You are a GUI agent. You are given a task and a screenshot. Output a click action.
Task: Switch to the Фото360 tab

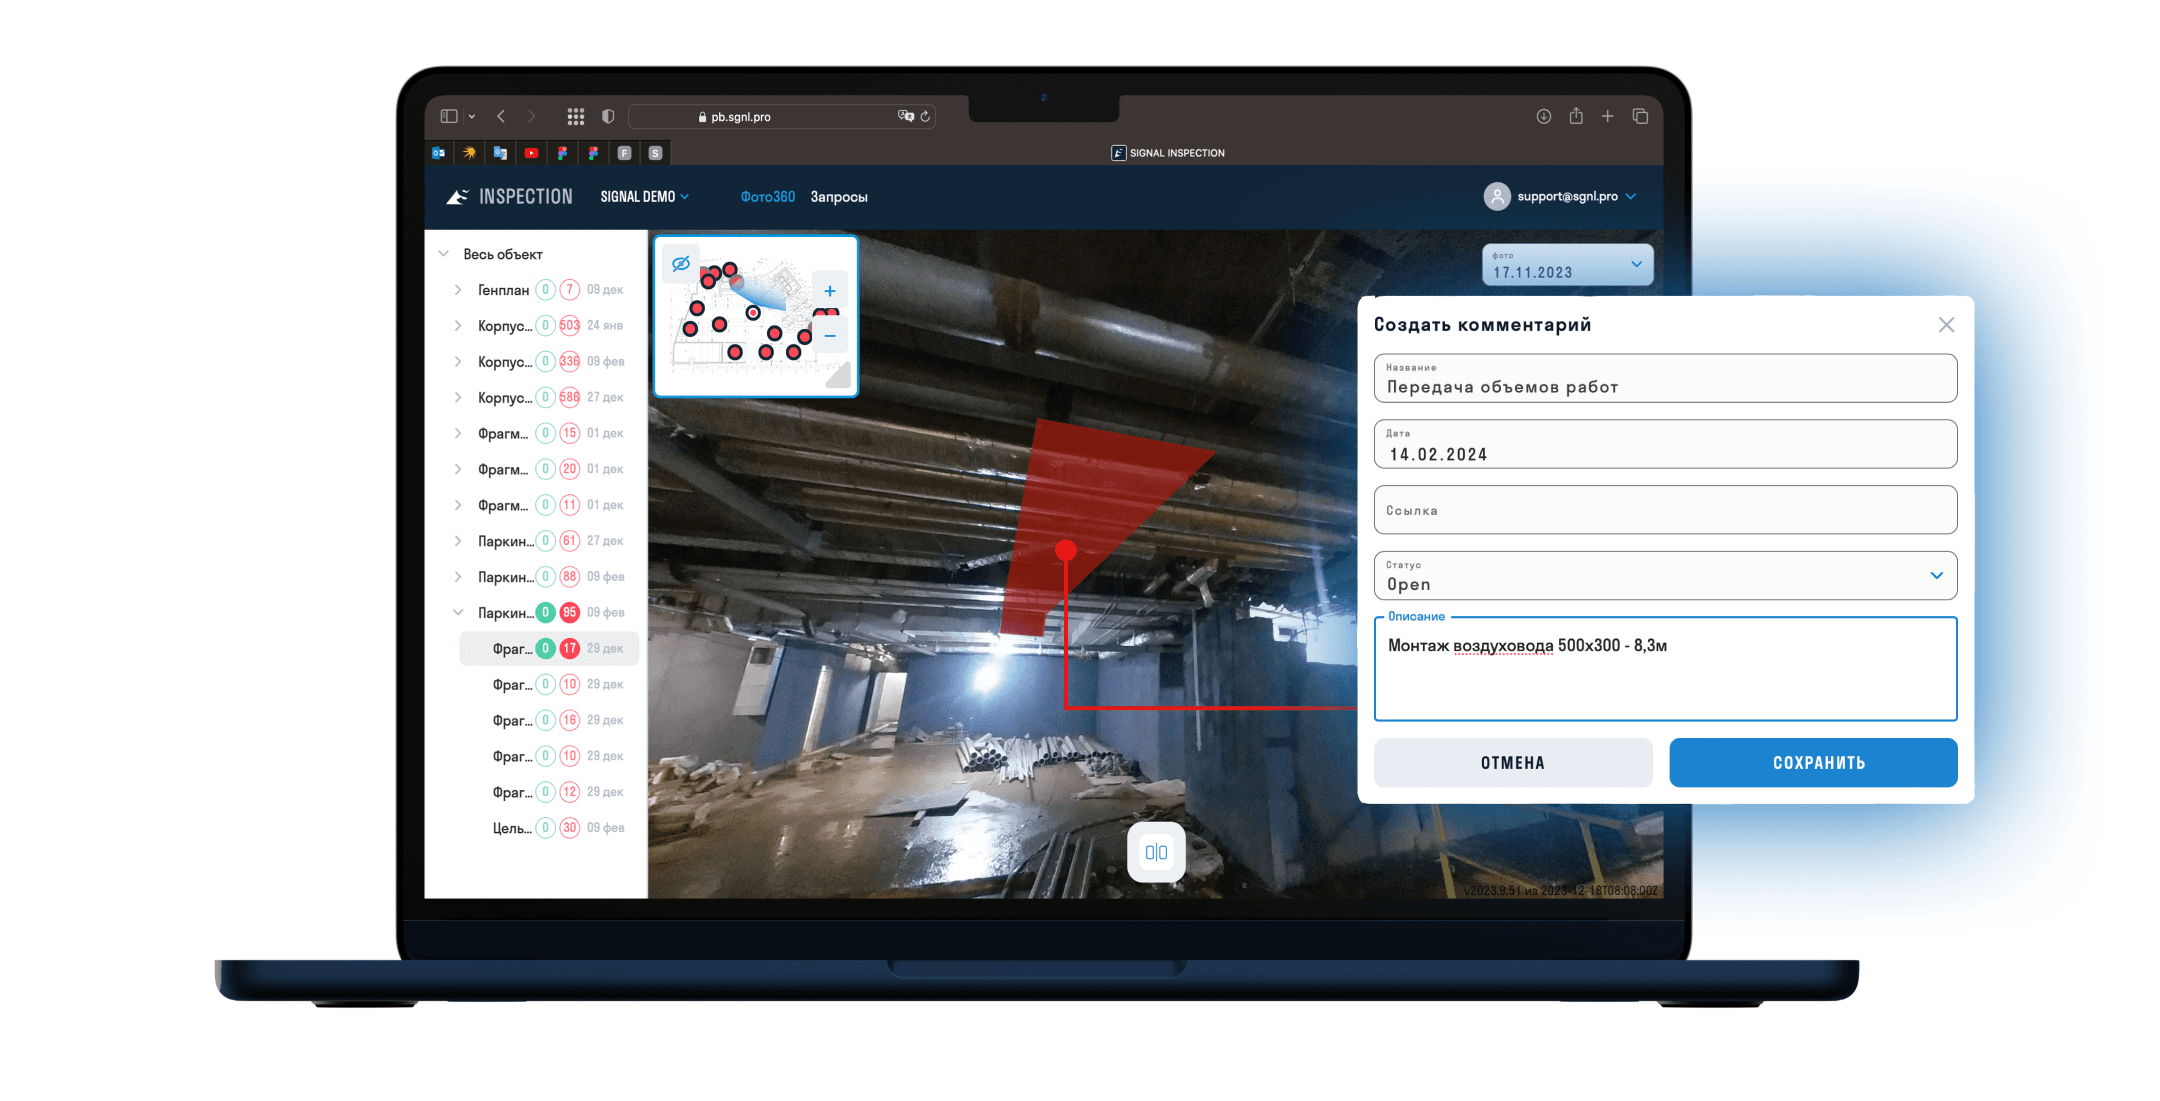tap(767, 197)
